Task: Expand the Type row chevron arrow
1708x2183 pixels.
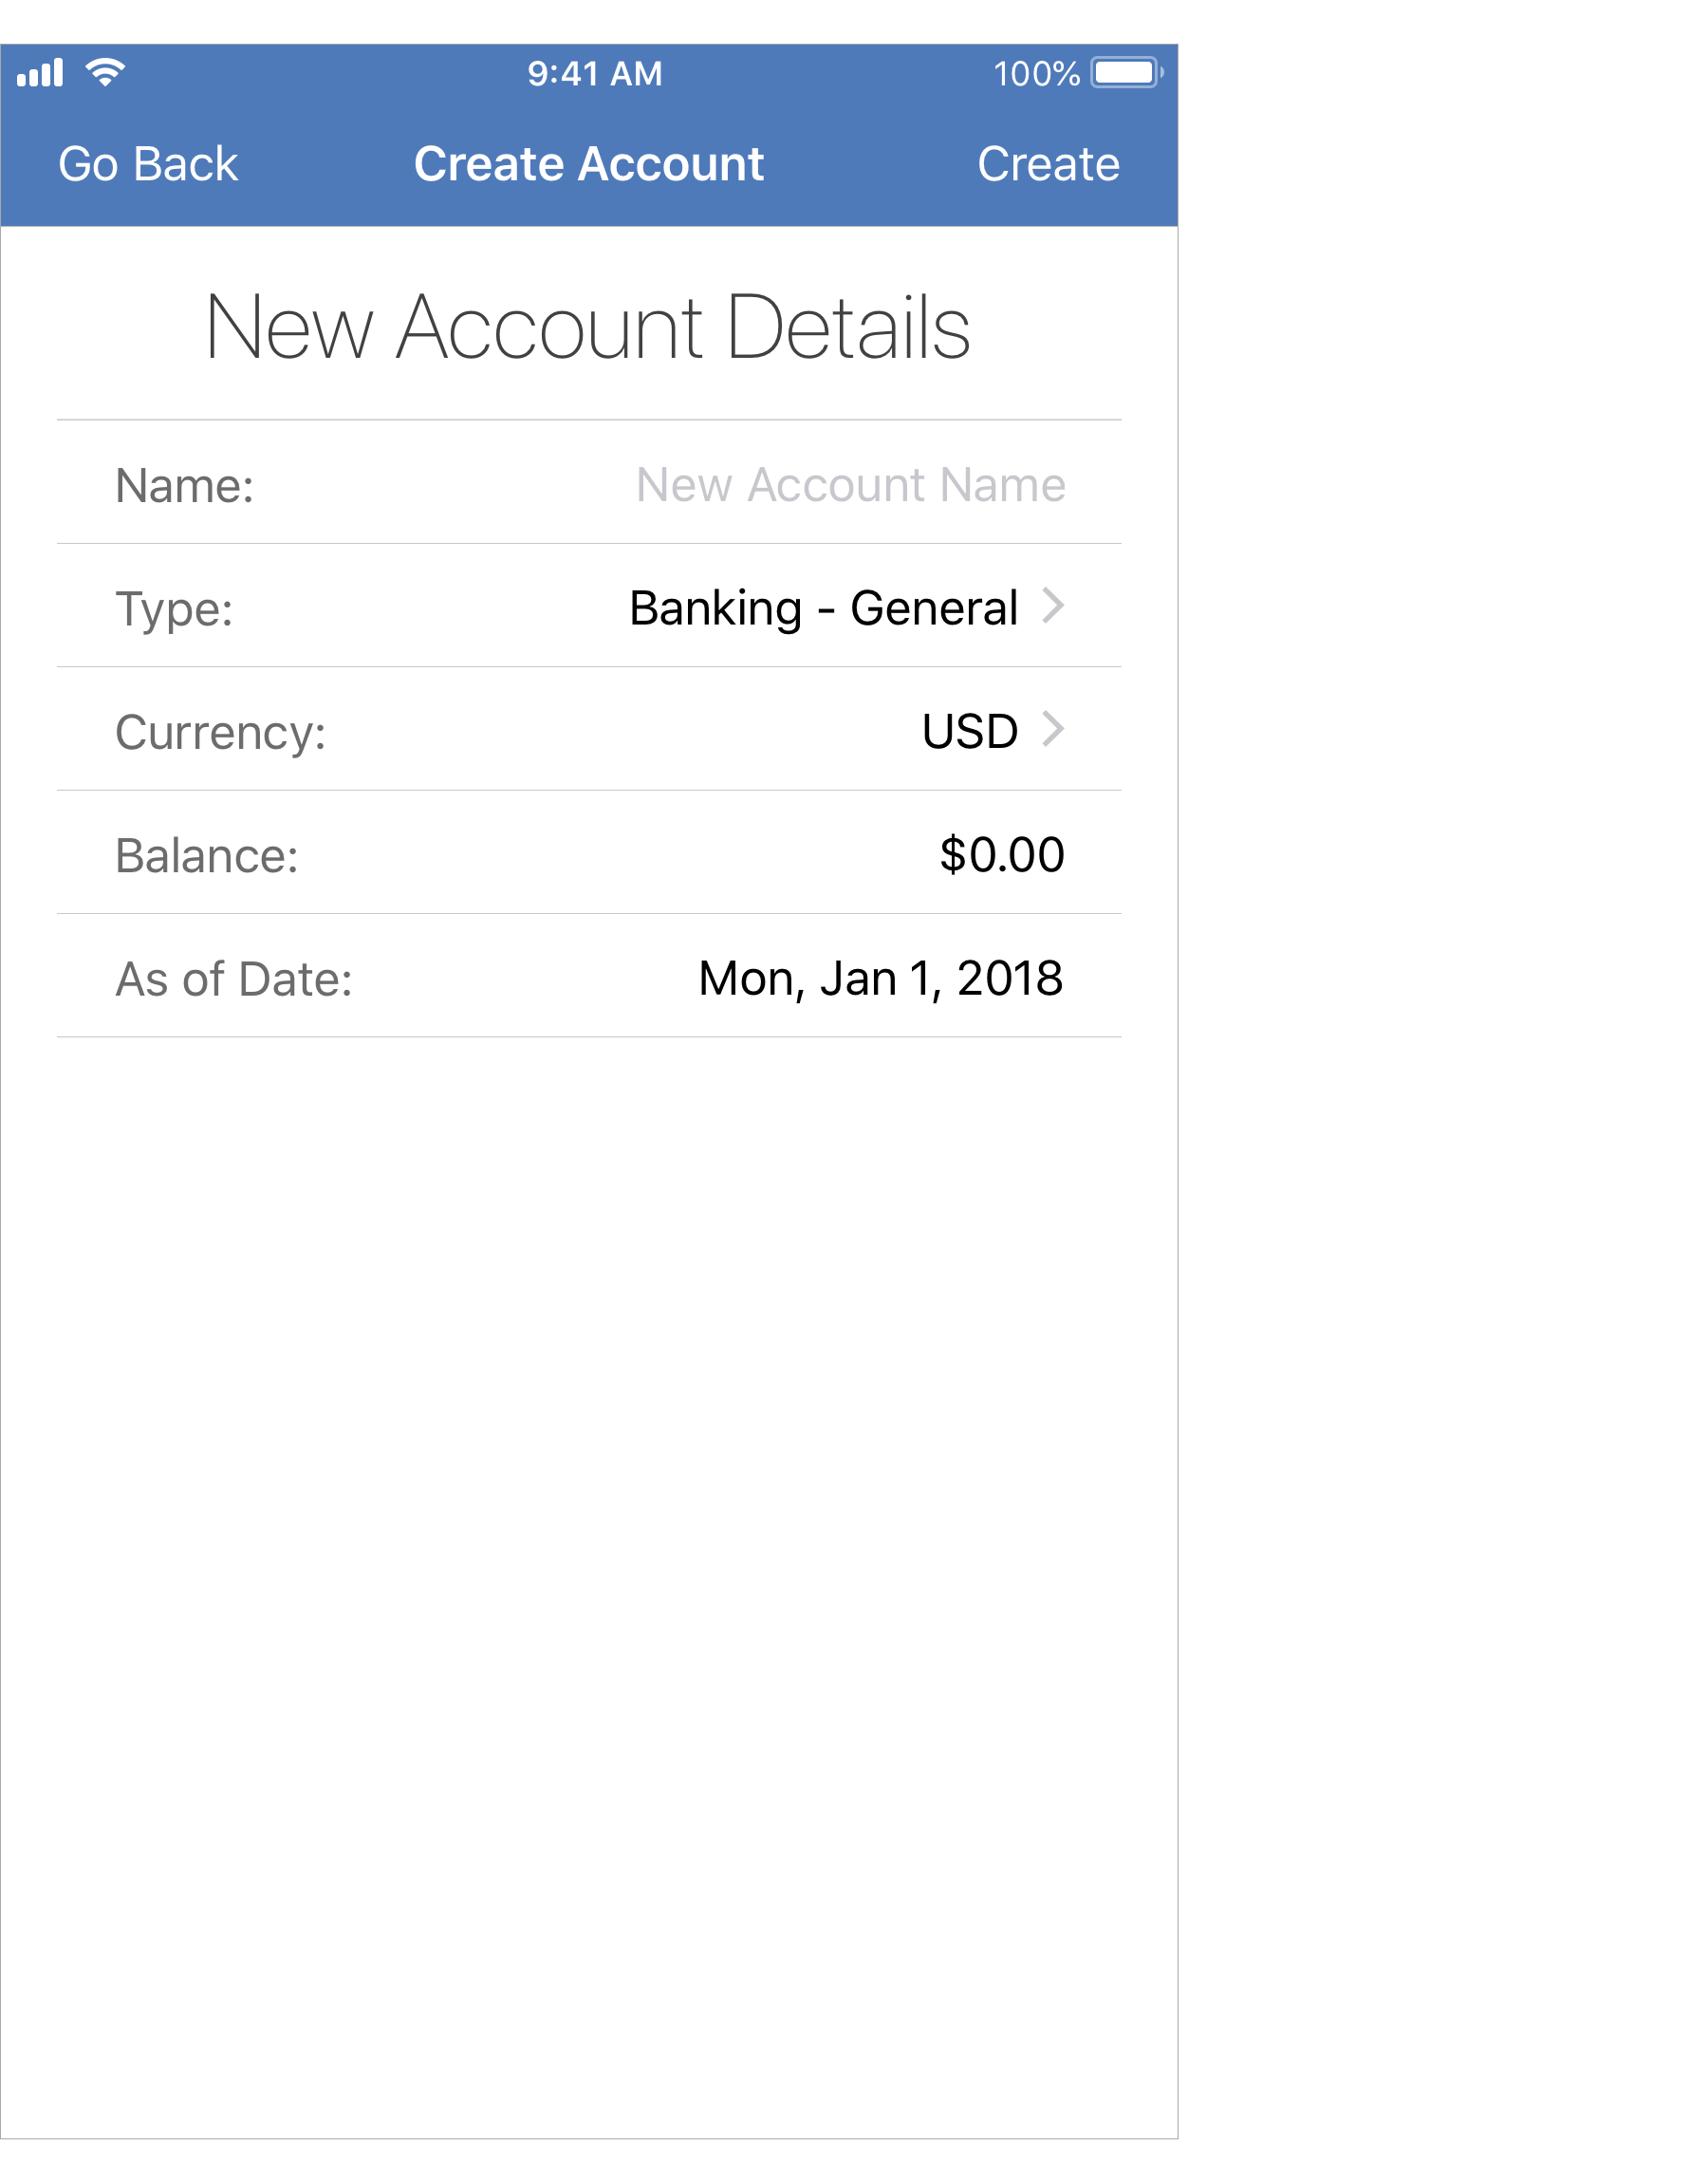Action: click(x=1052, y=606)
